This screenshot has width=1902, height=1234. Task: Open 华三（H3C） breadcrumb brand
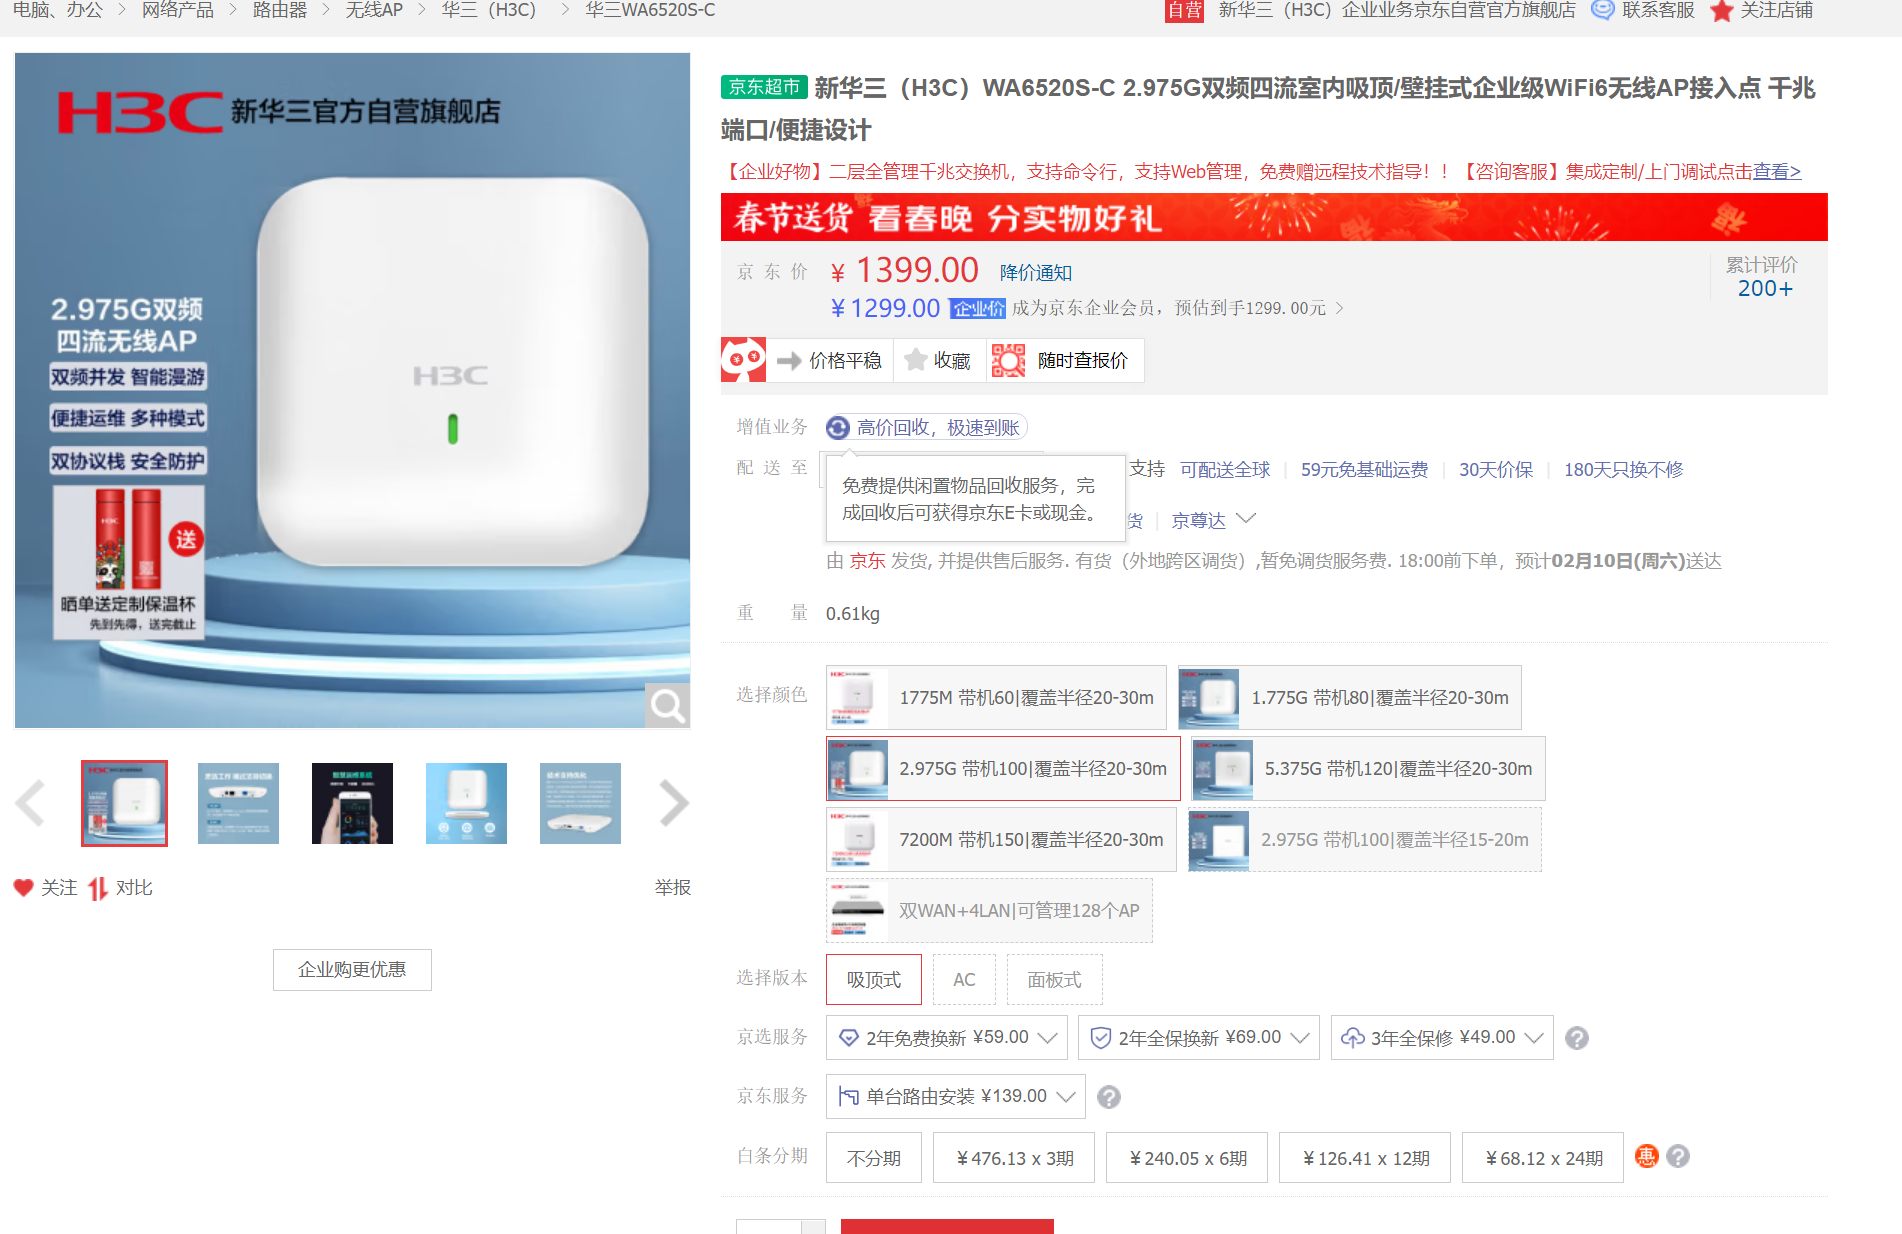coord(492,10)
